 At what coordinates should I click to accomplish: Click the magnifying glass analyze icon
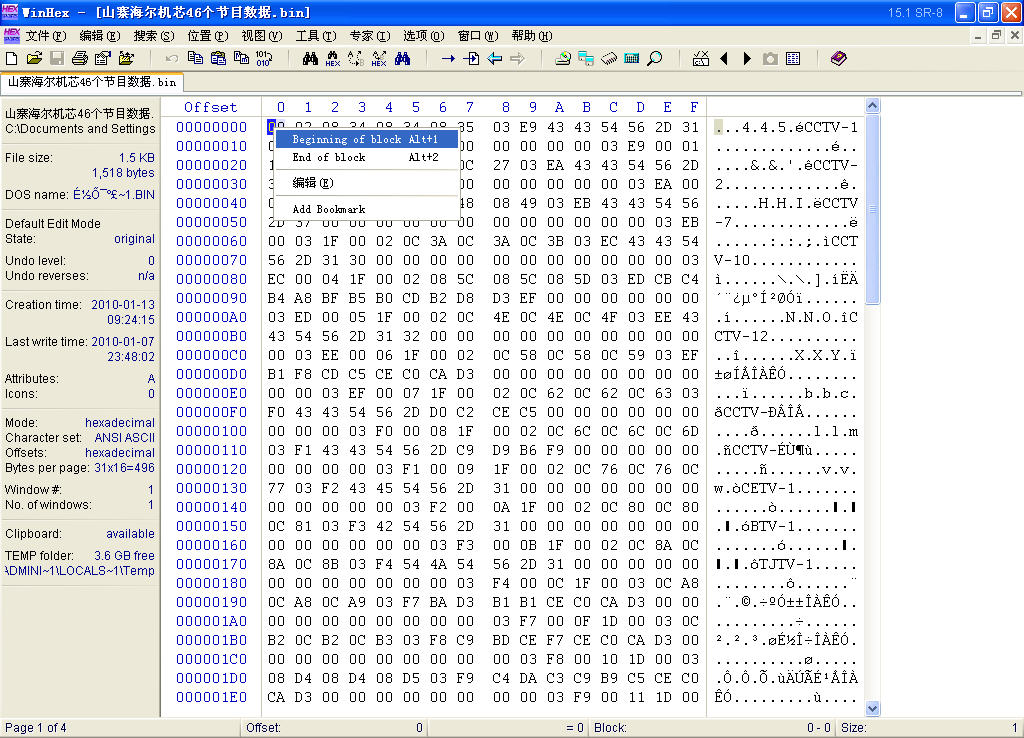654,59
